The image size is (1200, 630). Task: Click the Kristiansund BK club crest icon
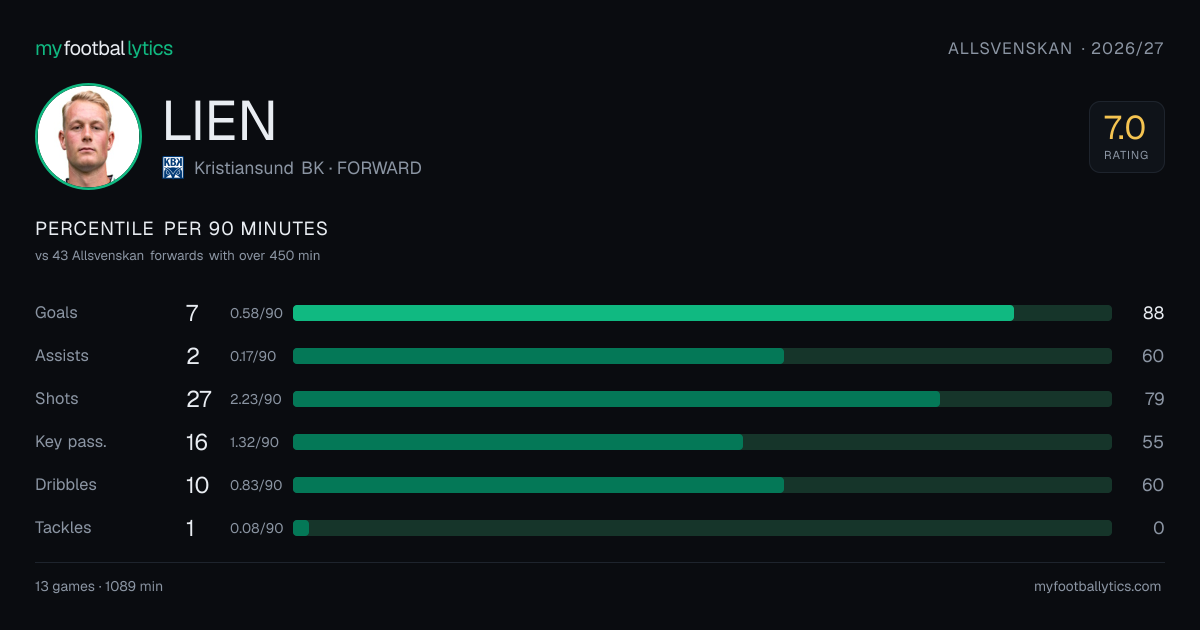pos(173,168)
